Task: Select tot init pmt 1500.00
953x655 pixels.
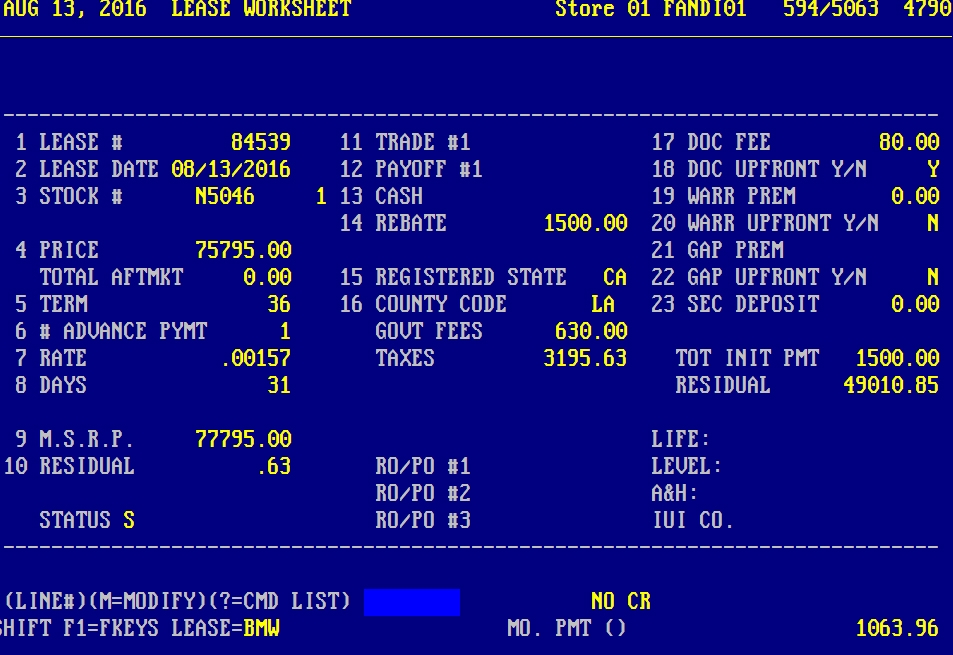Action: point(898,358)
